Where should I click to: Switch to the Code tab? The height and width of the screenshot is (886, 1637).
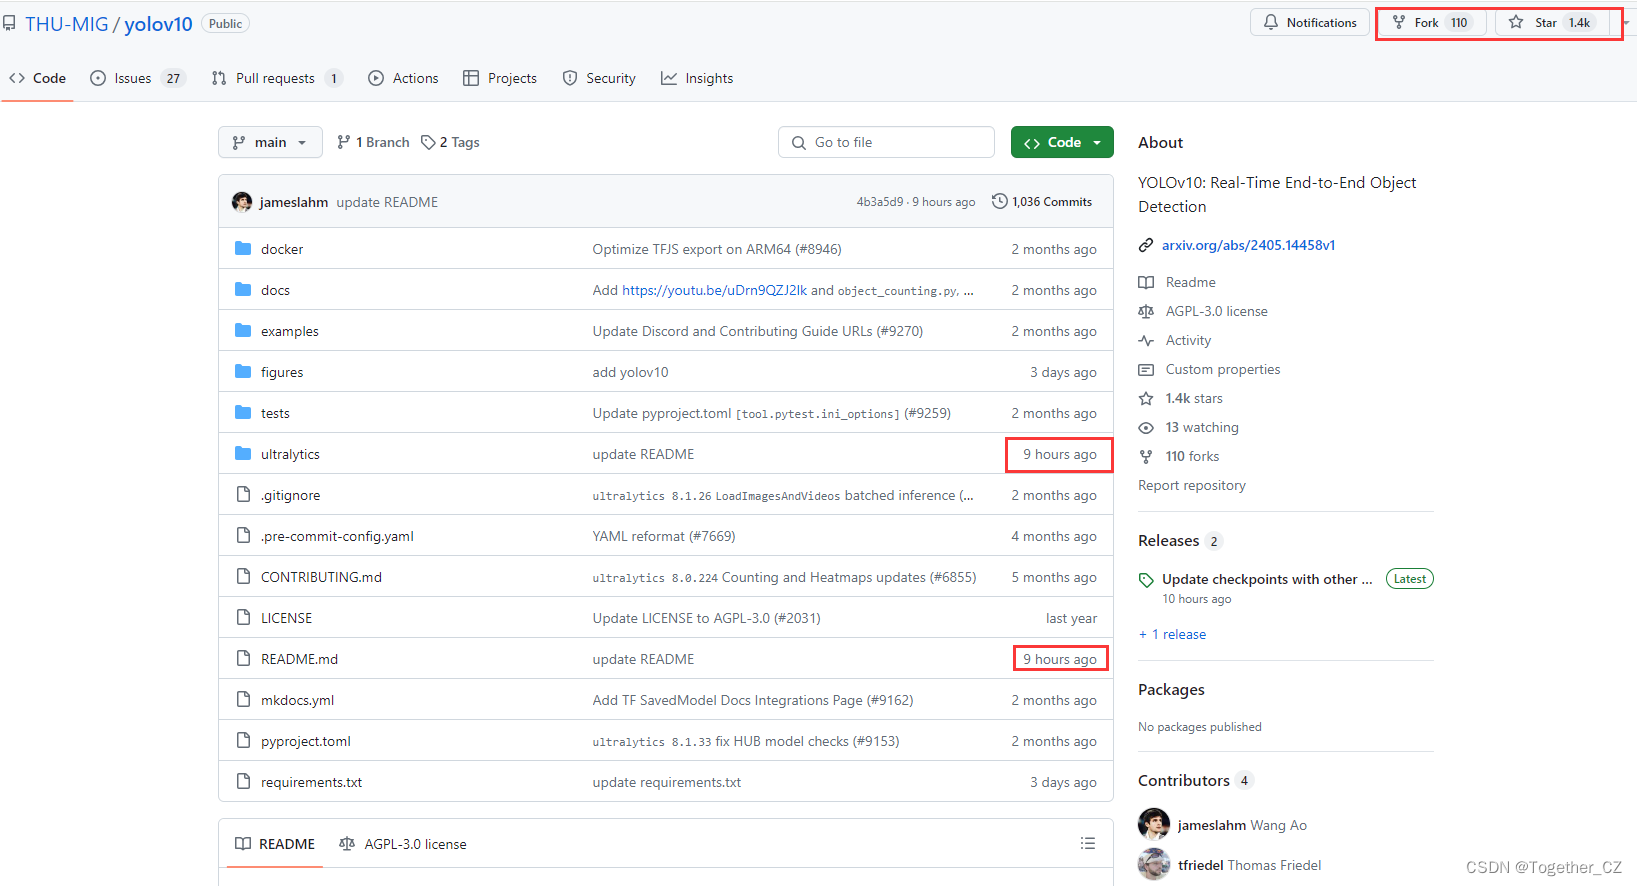[x=37, y=78]
